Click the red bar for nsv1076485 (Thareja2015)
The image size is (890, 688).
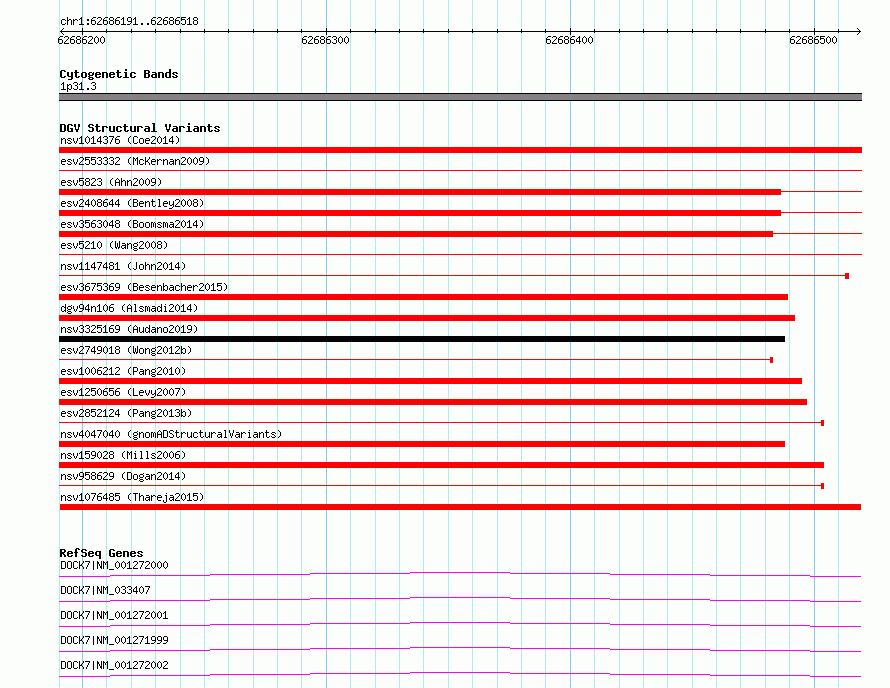click(460, 507)
